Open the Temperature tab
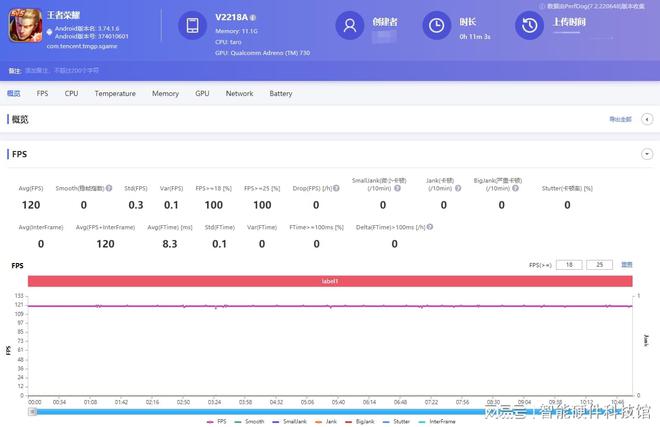This screenshot has height=427, width=660. [115, 93]
